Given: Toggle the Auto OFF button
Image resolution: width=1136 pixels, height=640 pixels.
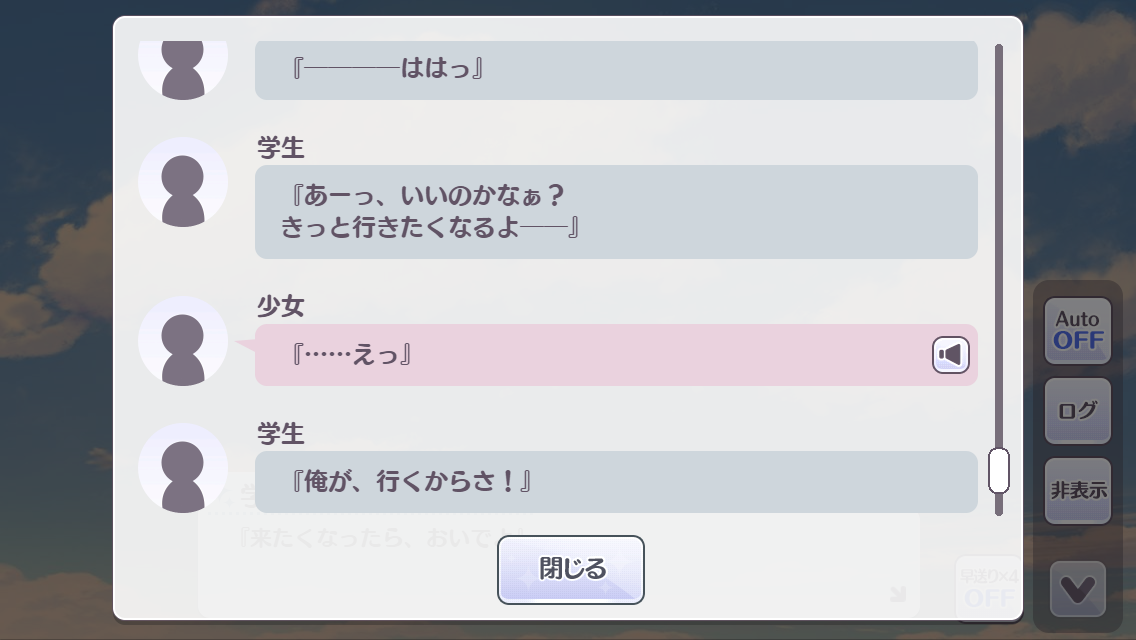Looking at the screenshot, I should (x=1077, y=331).
